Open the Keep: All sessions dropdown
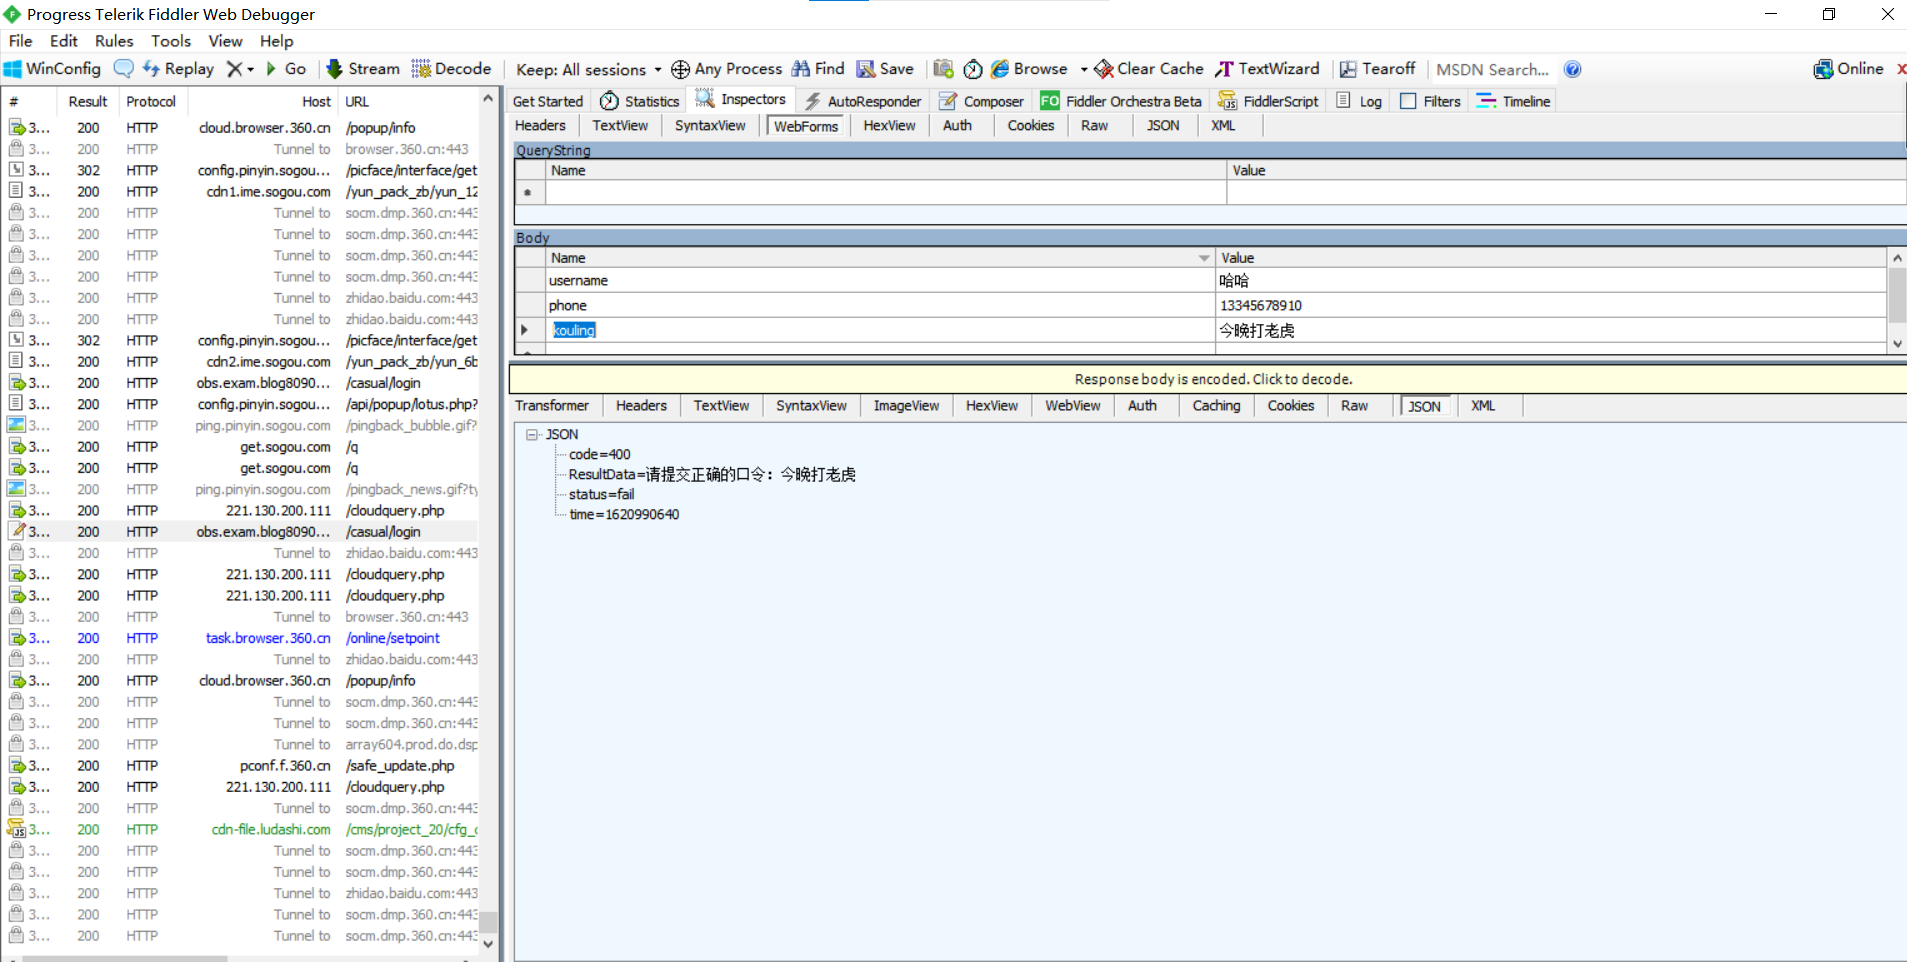The width and height of the screenshot is (1907, 962). pos(588,69)
